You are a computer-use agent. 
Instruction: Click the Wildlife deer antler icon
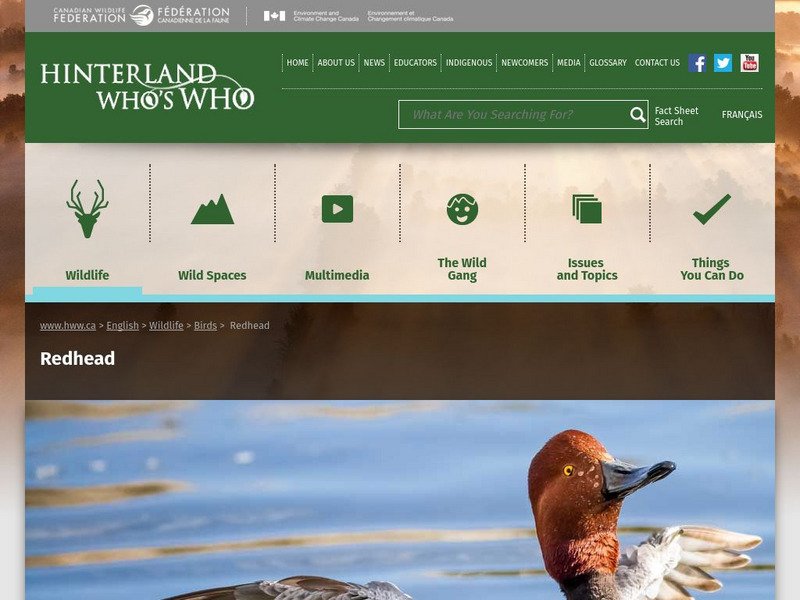coord(87,209)
